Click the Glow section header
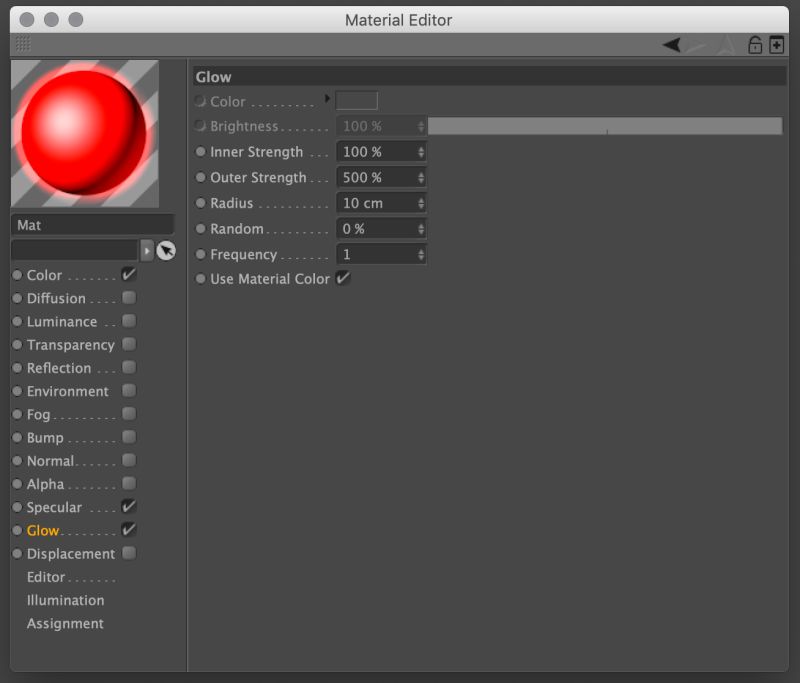 coord(490,77)
